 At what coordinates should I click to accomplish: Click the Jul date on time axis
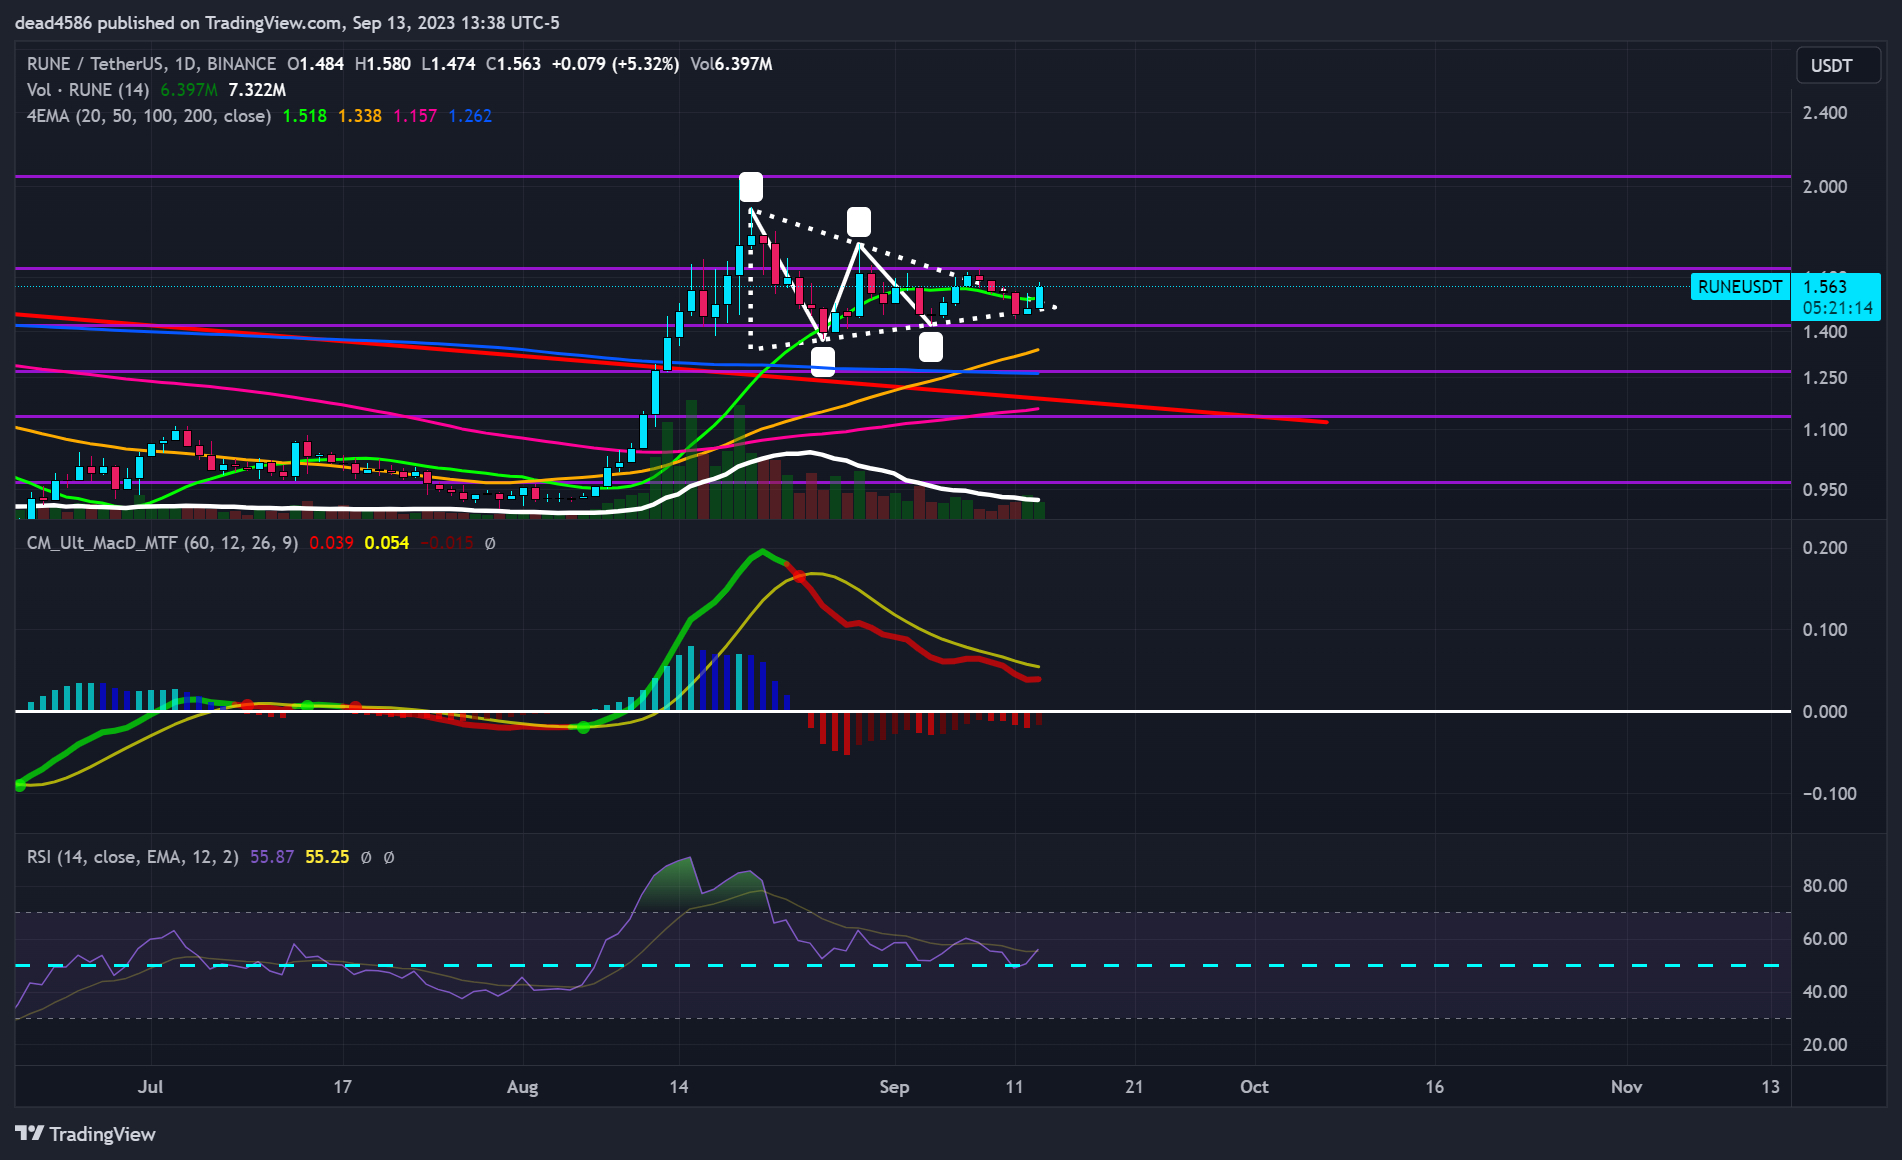pos(150,1087)
